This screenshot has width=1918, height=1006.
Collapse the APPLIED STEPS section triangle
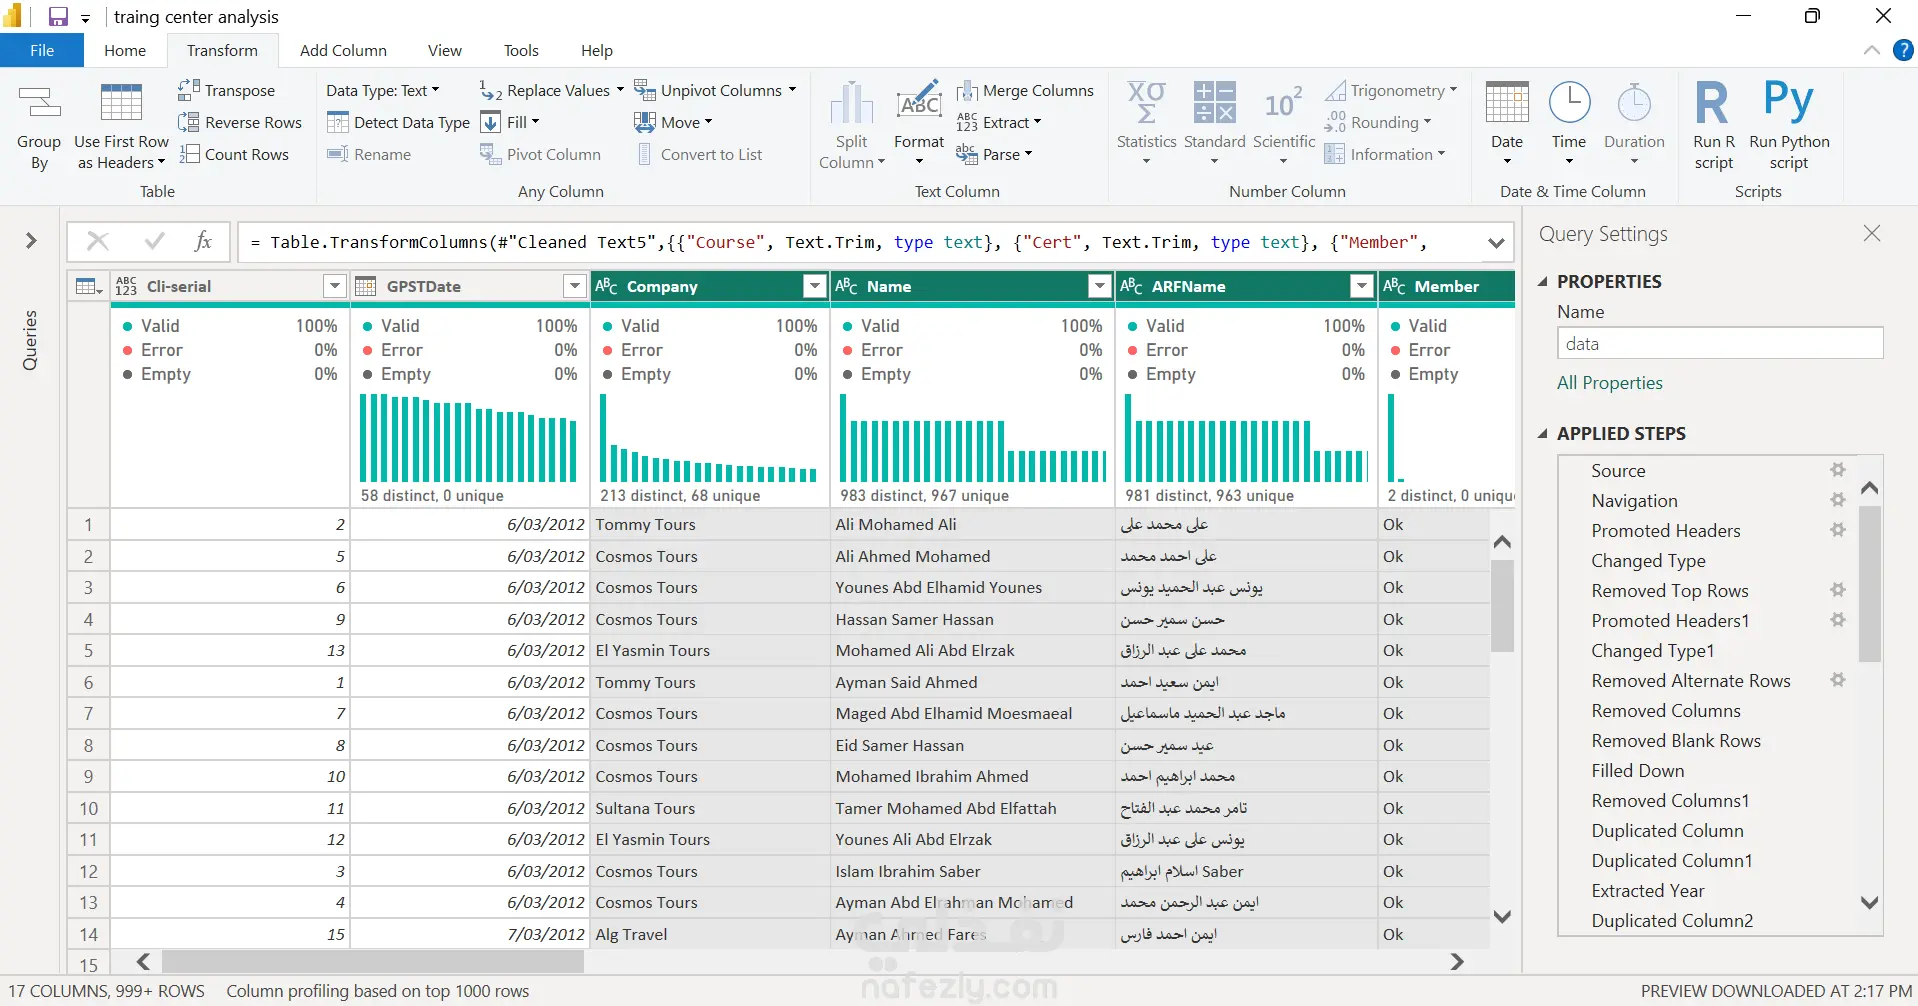(x=1543, y=433)
